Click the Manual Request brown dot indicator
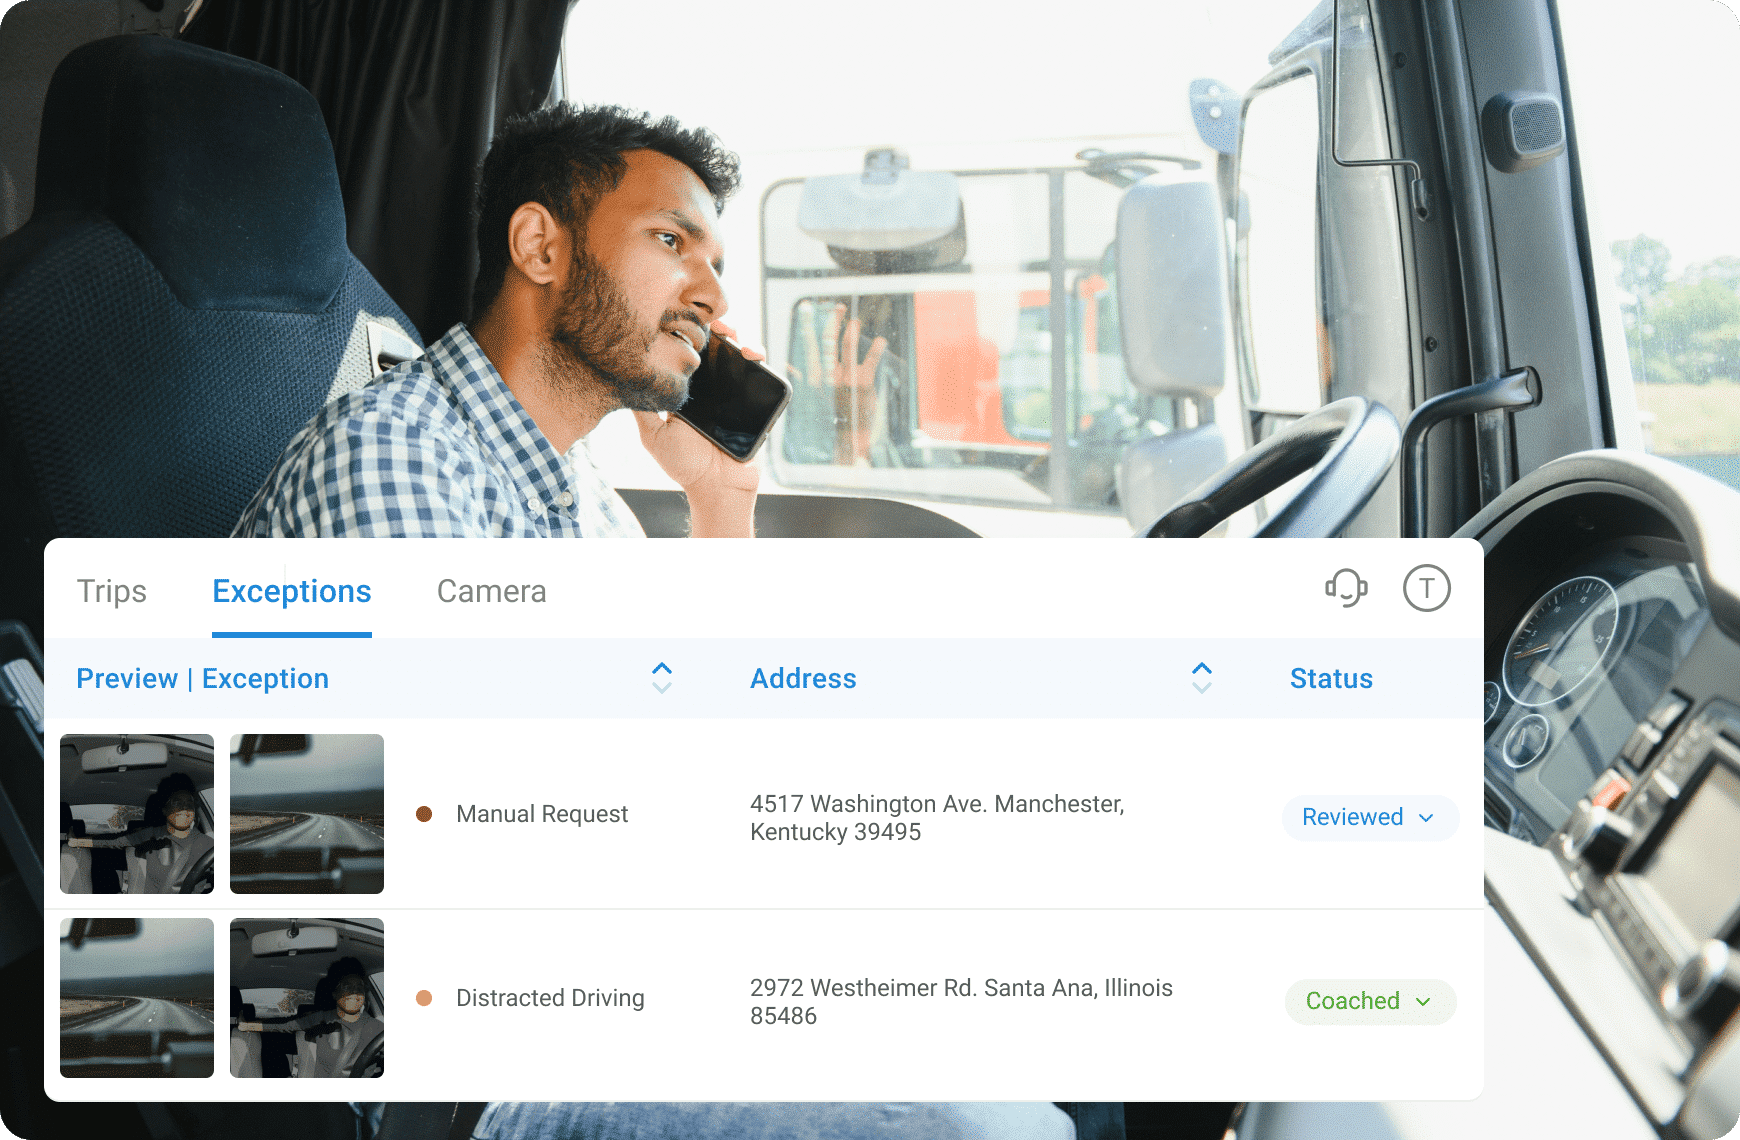The height and width of the screenshot is (1140, 1740). click(424, 814)
